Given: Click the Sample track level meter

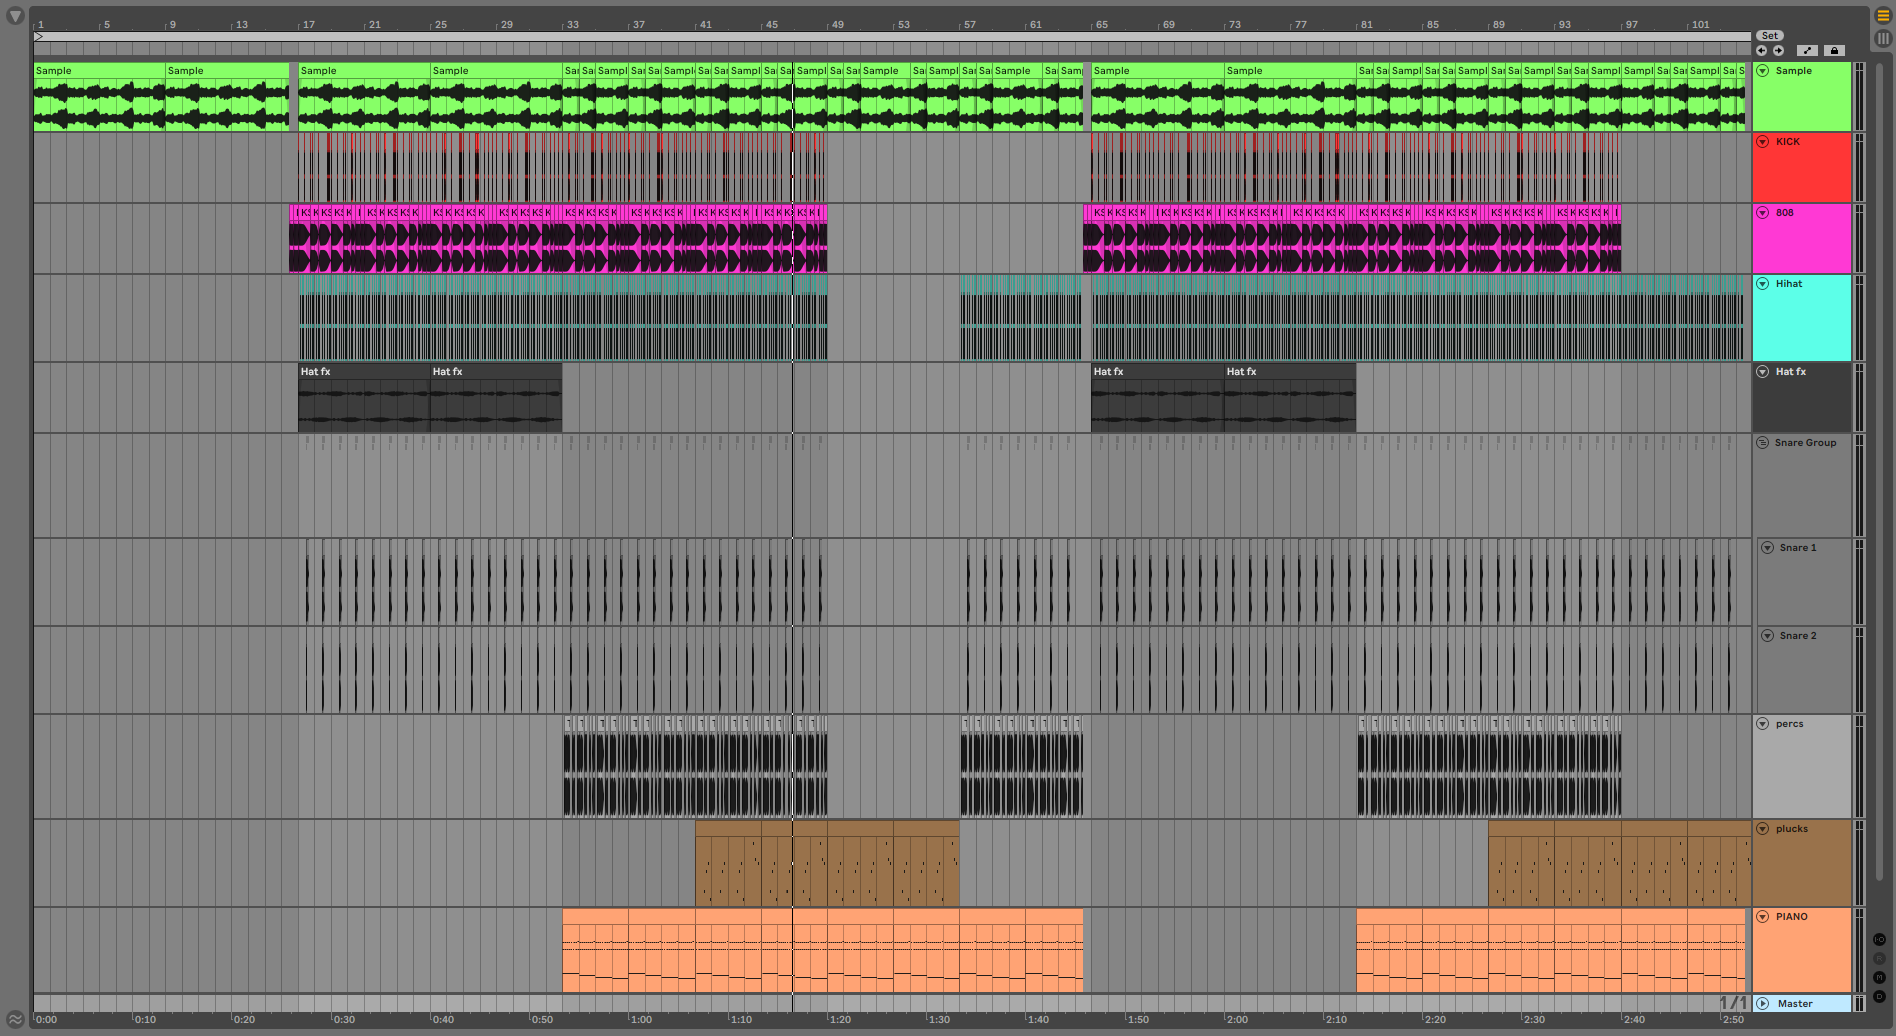Looking at the screenshot, I should 1859,97.
